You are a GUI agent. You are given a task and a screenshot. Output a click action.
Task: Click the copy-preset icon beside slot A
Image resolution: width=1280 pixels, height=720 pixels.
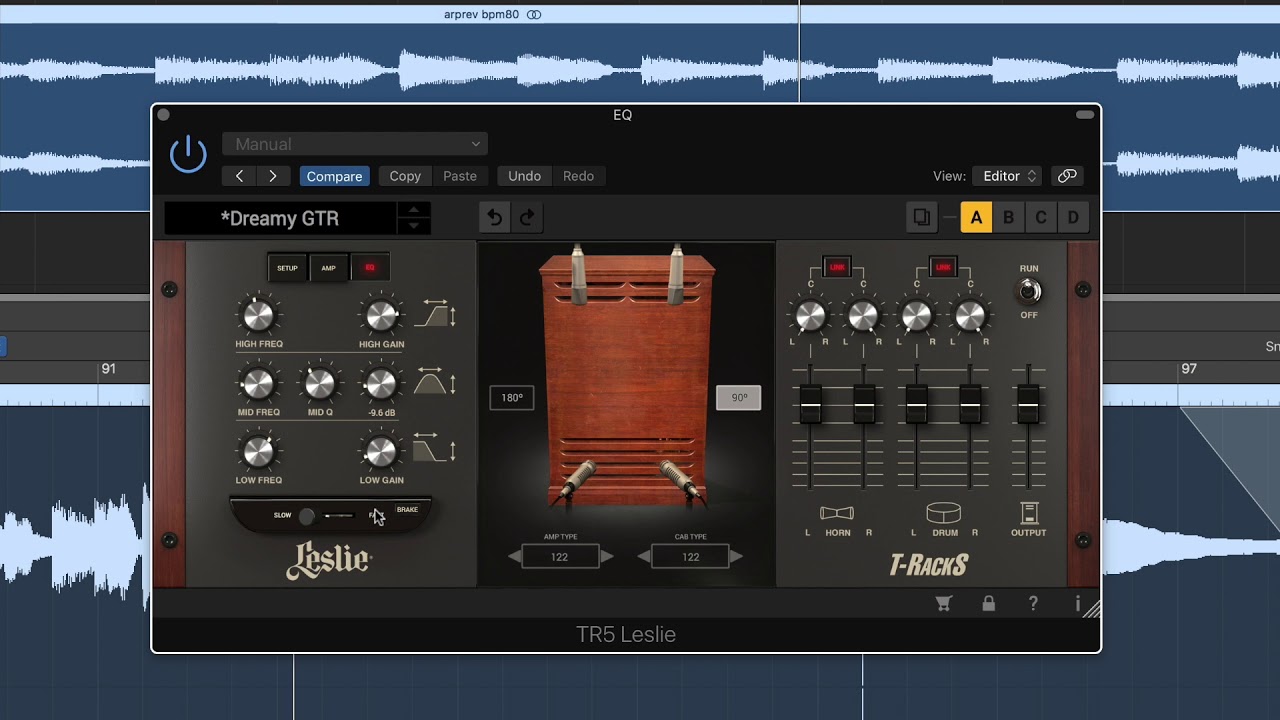pyautogui.click(x=922, y=217)
